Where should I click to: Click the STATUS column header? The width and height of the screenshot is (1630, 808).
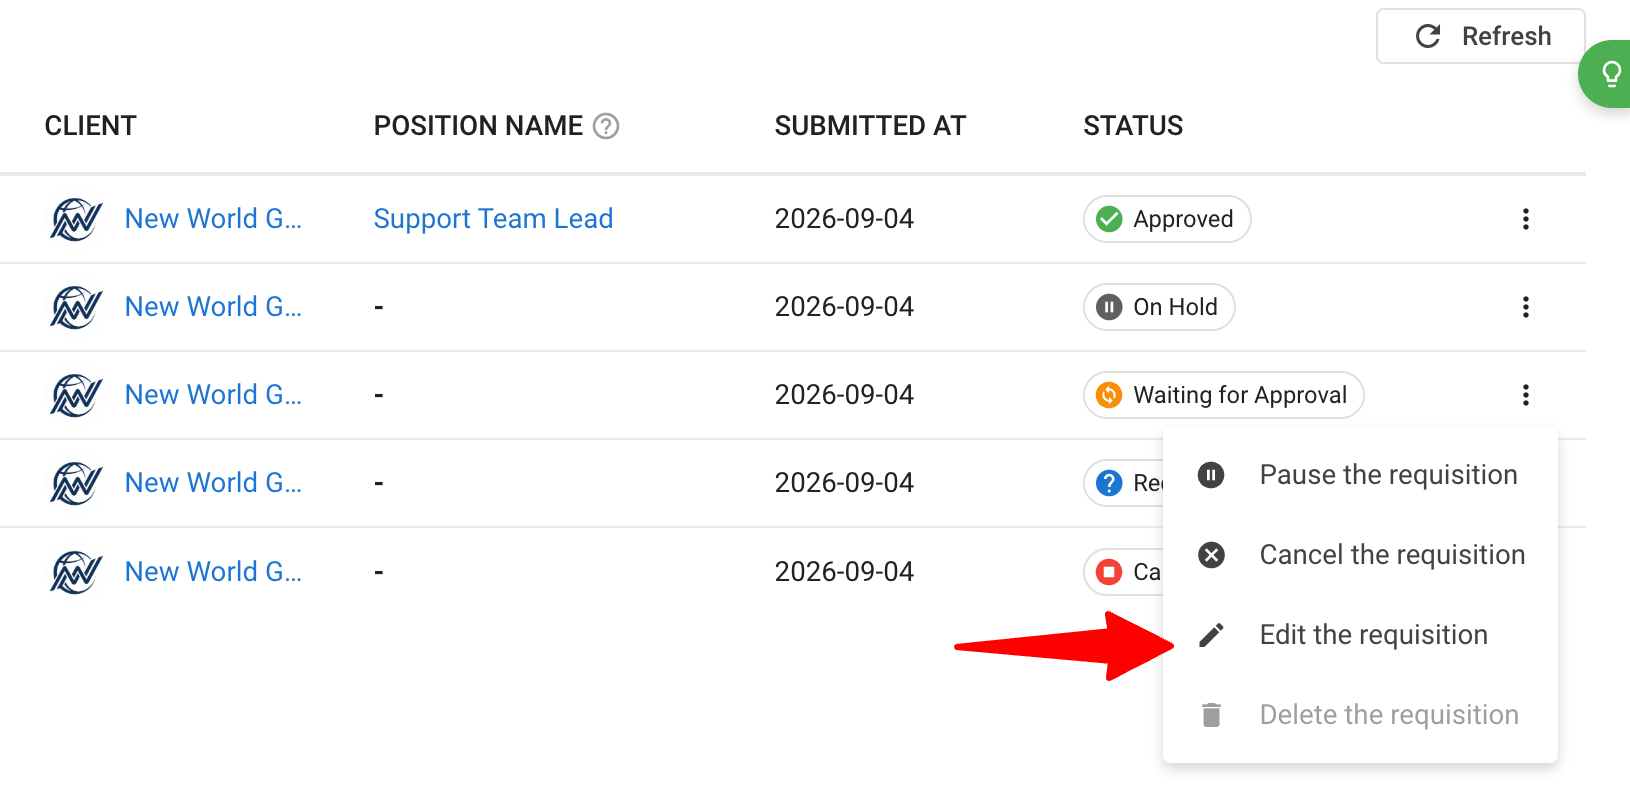[1133, 126]
